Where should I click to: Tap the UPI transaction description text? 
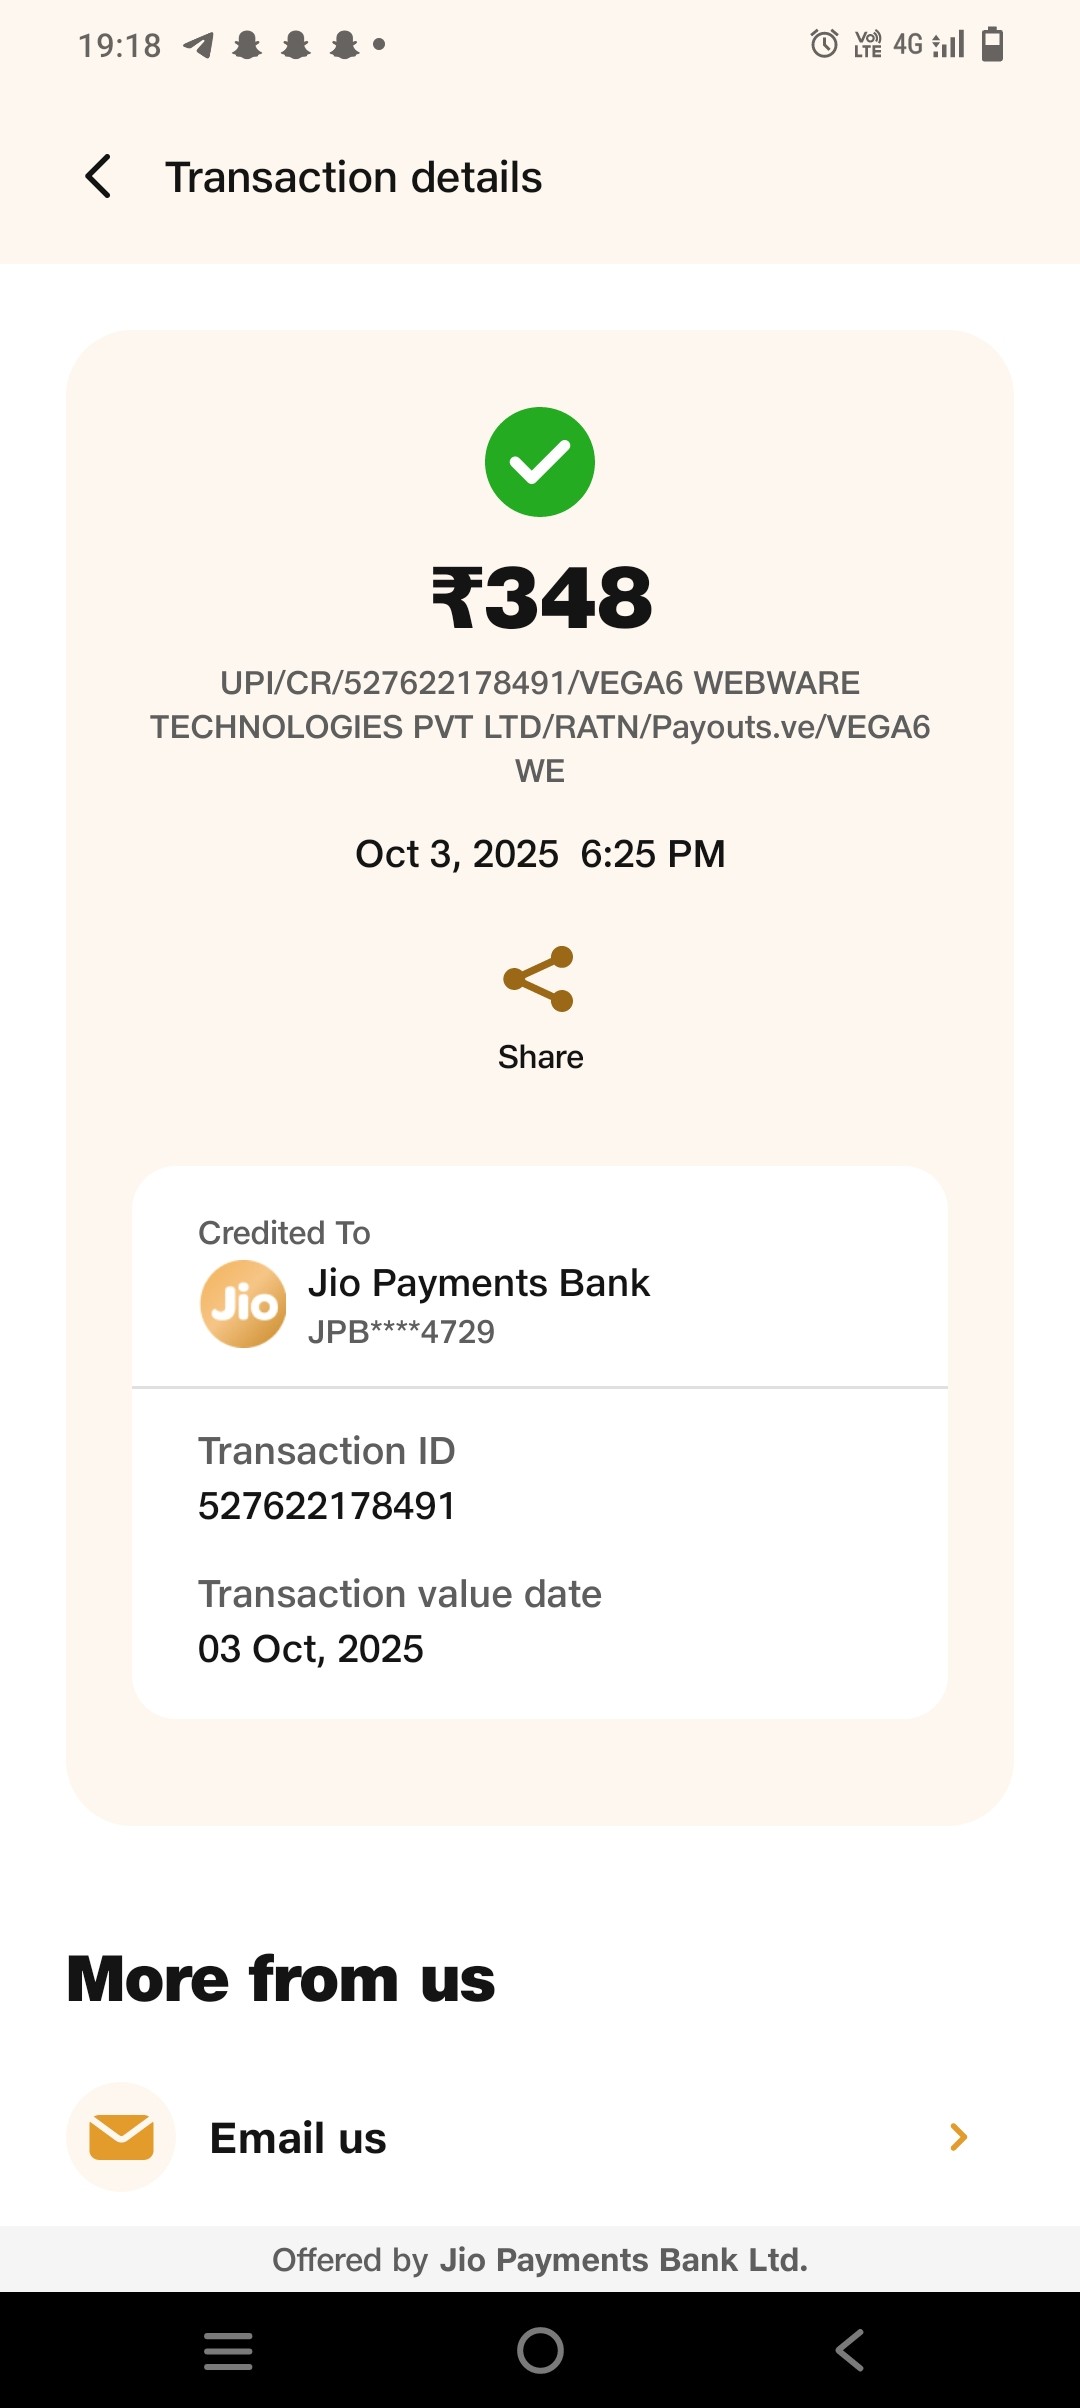coord(540,727)
